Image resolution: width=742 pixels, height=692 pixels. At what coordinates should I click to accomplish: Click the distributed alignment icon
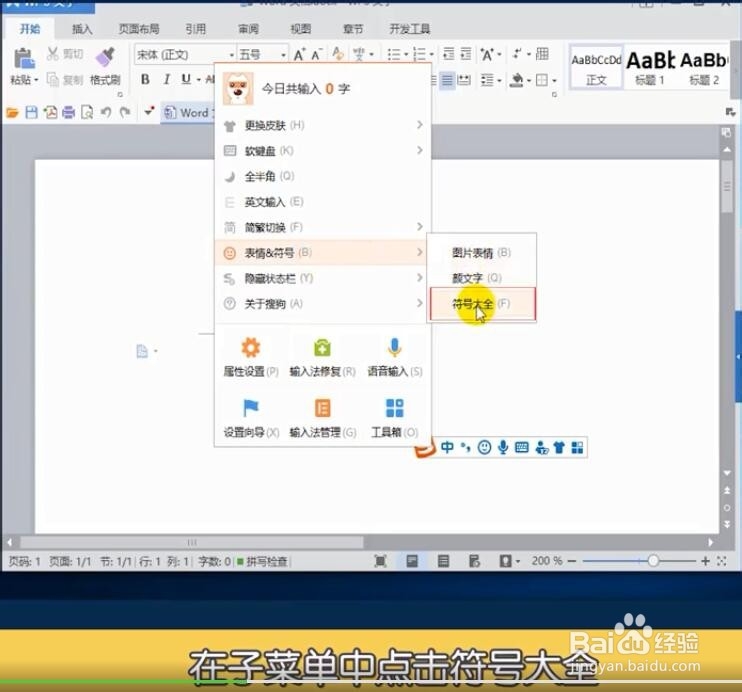tap(464, 80)
